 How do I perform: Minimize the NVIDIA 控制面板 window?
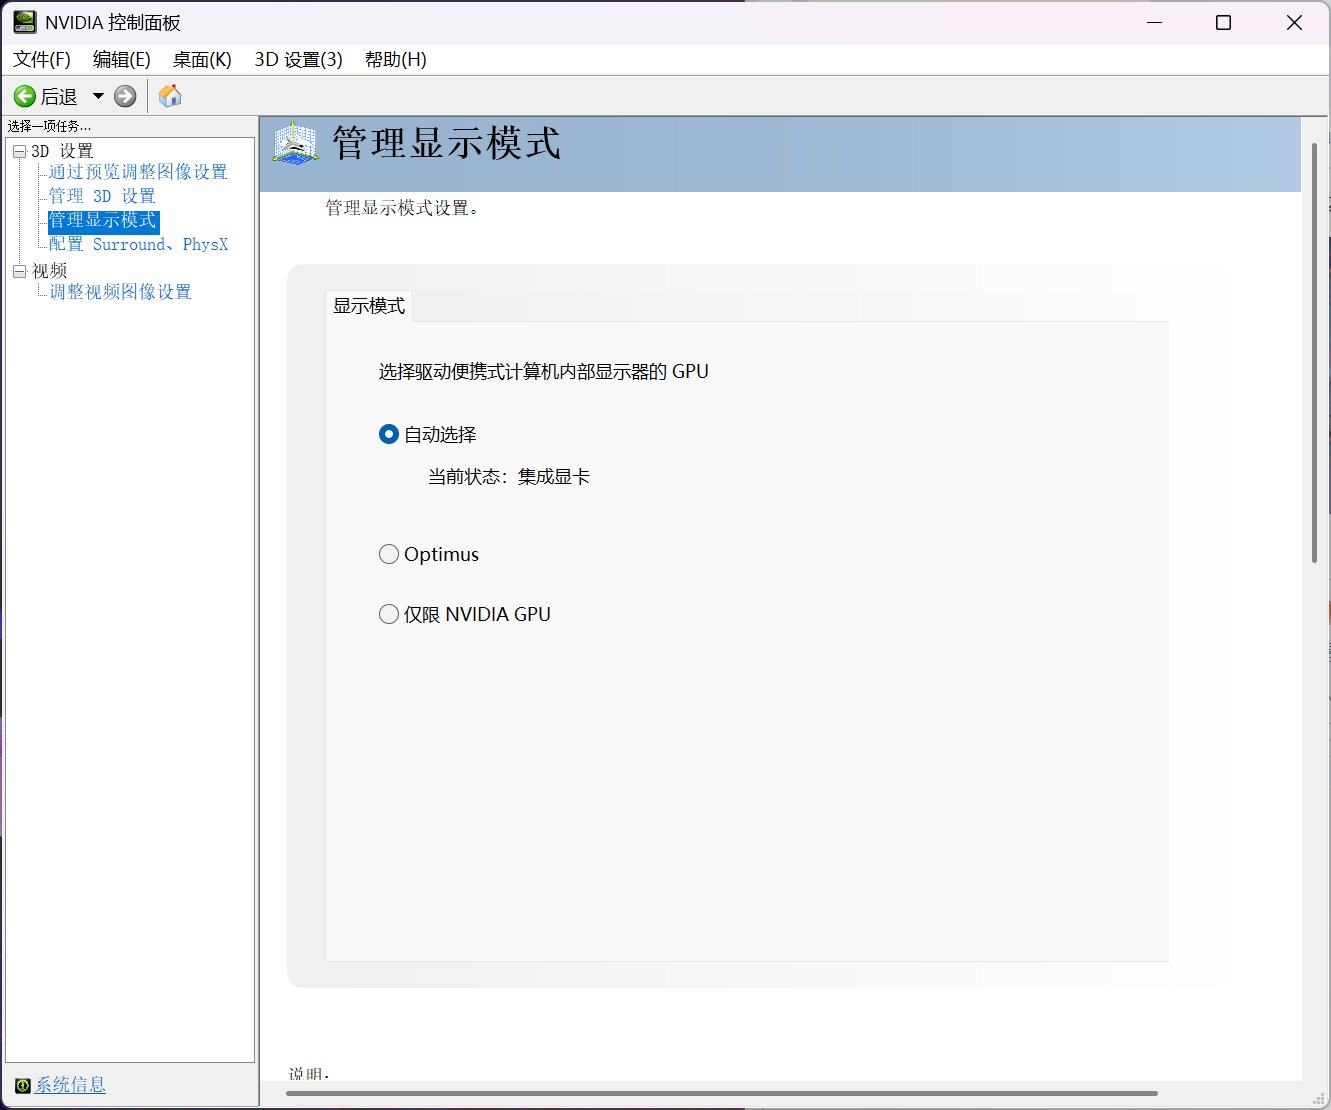1155,22
